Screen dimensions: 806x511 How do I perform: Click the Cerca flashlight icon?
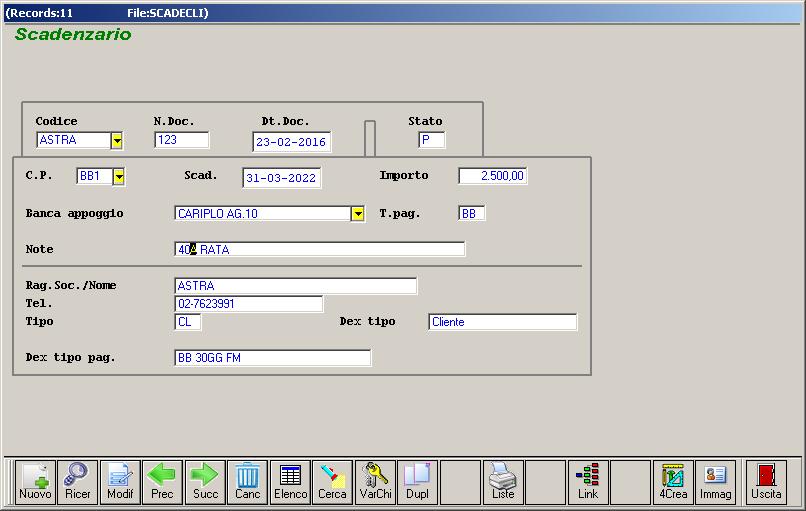[332, 482]
